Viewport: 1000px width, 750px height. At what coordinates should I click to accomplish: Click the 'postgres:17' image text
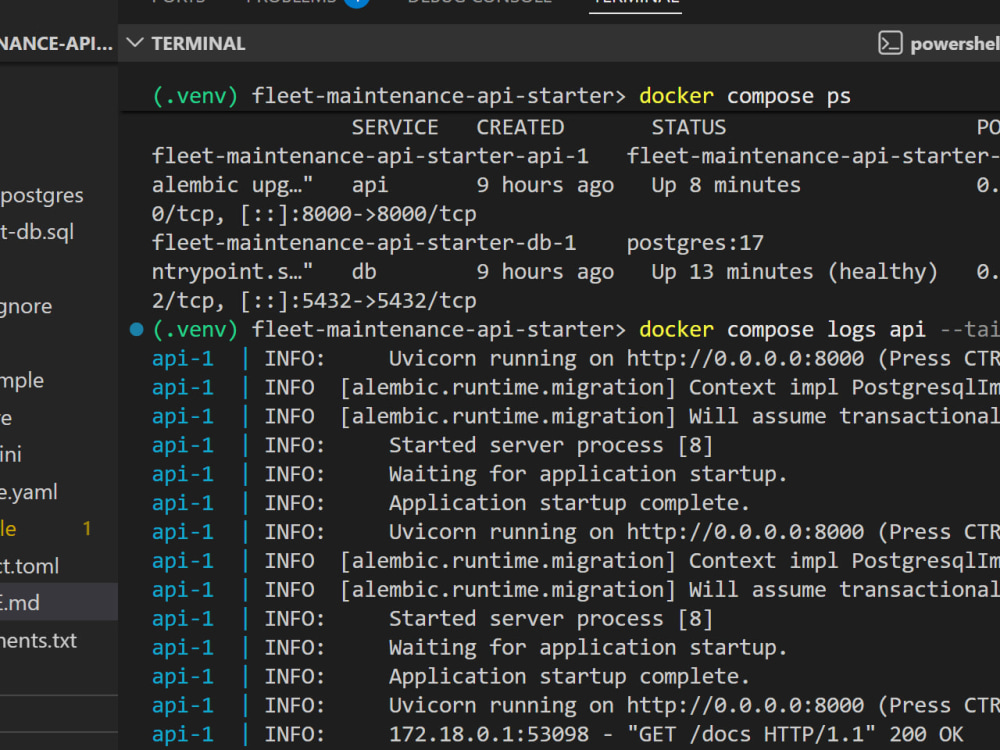pos(695,243)
